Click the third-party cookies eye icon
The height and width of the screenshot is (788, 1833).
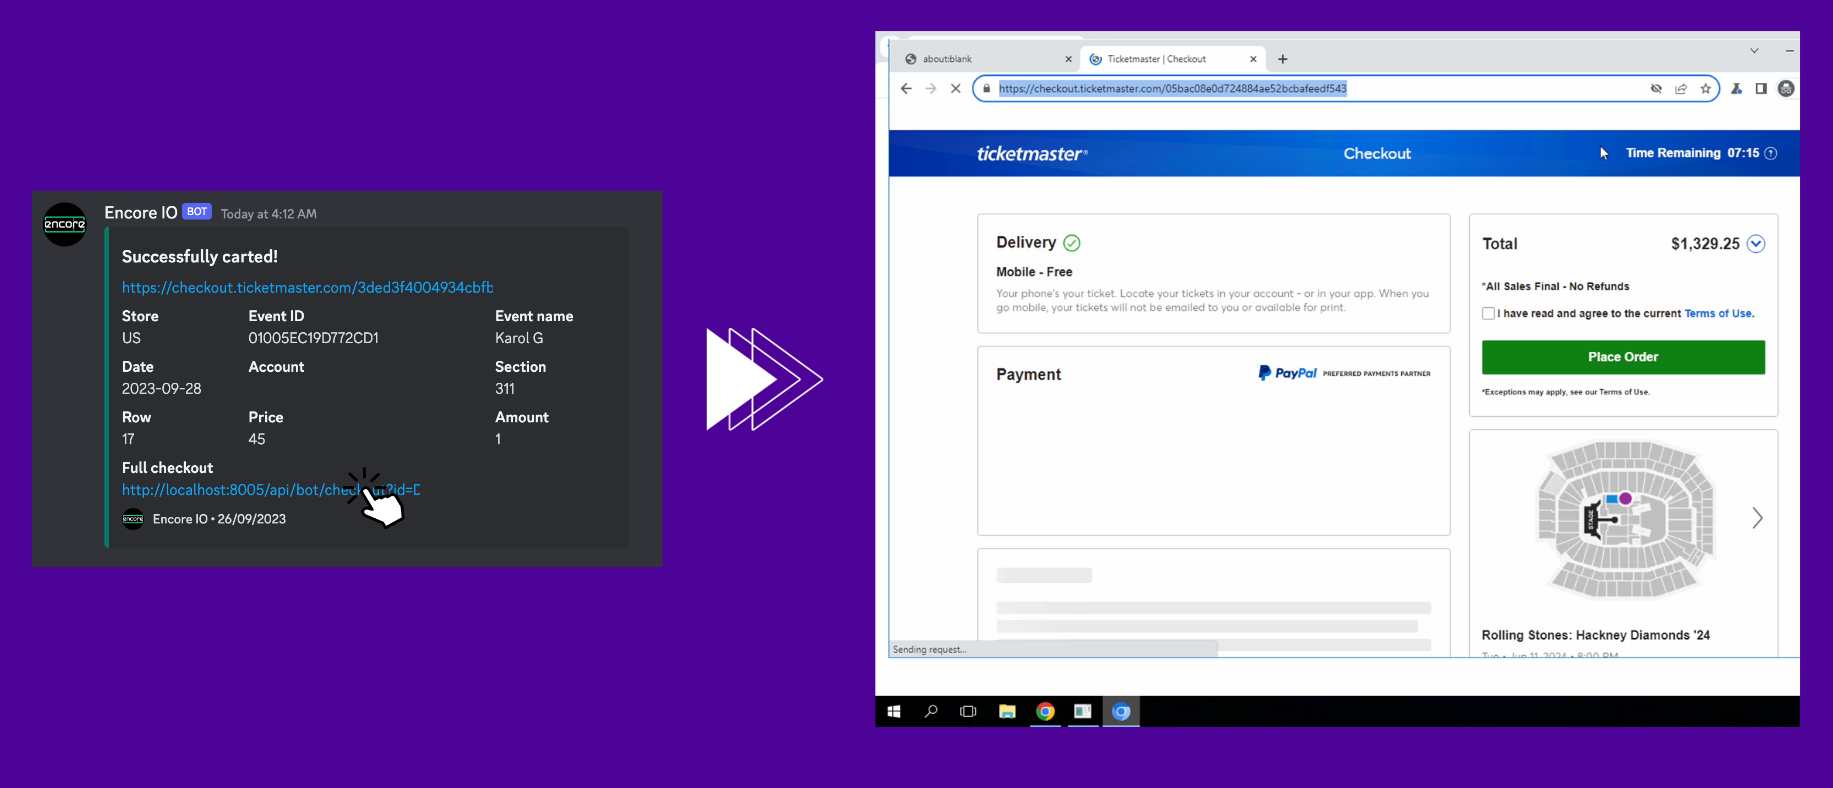[1656, 89]
